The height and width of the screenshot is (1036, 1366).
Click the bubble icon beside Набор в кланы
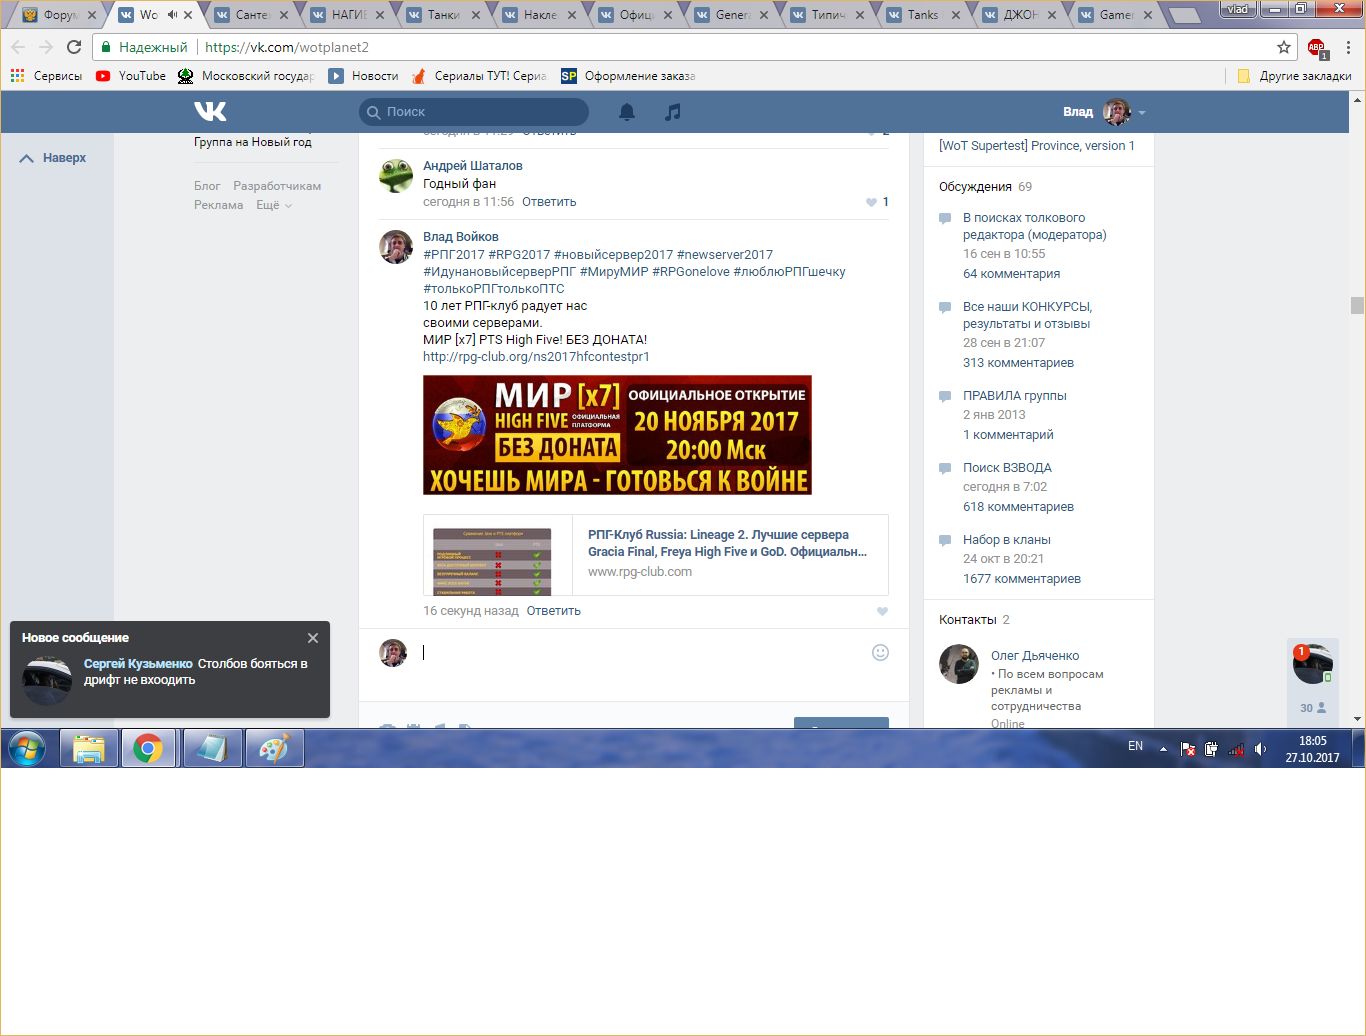(945, 540)
